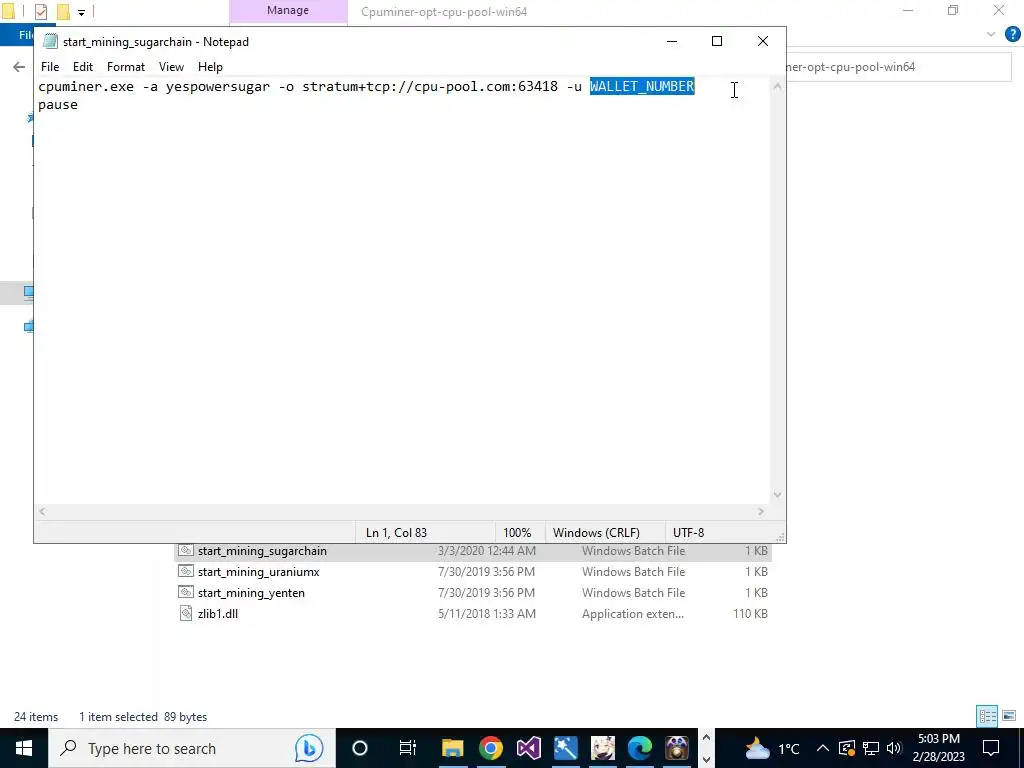Select the start_mining_yenten file

251,592
